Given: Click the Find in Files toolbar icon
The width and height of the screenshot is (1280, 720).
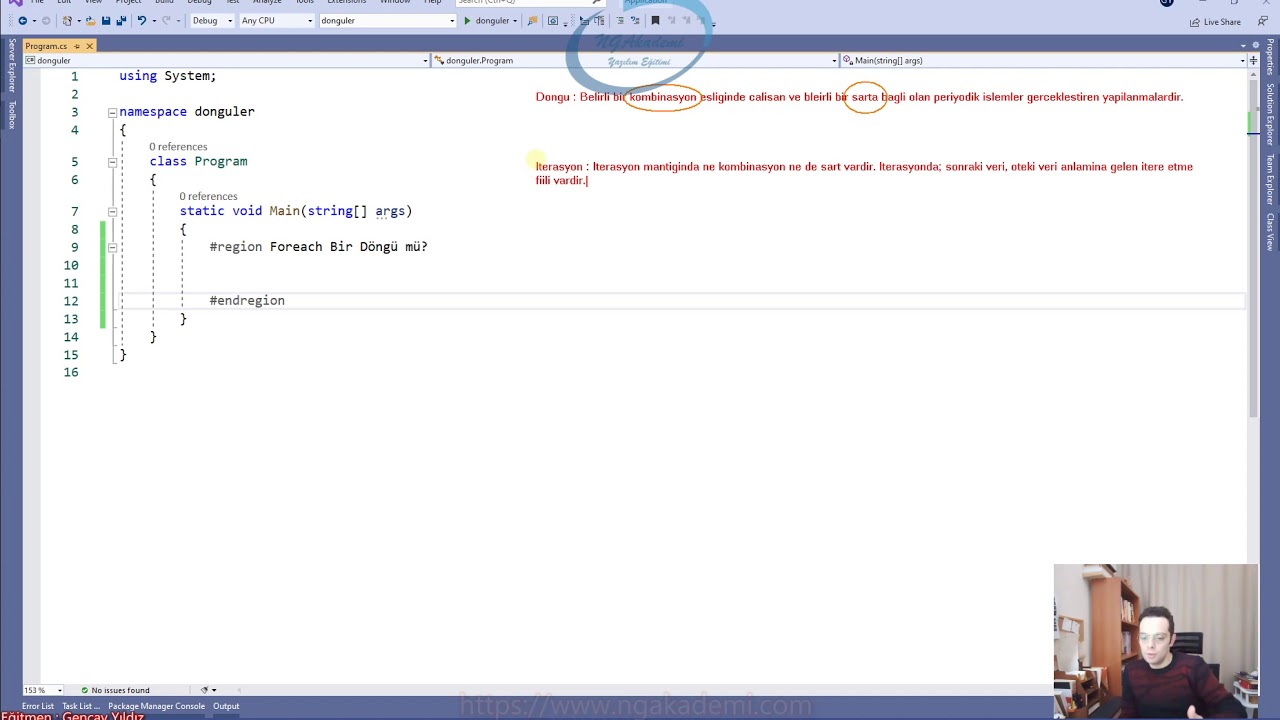Looking at the screenshot, I should pos(532,21).
